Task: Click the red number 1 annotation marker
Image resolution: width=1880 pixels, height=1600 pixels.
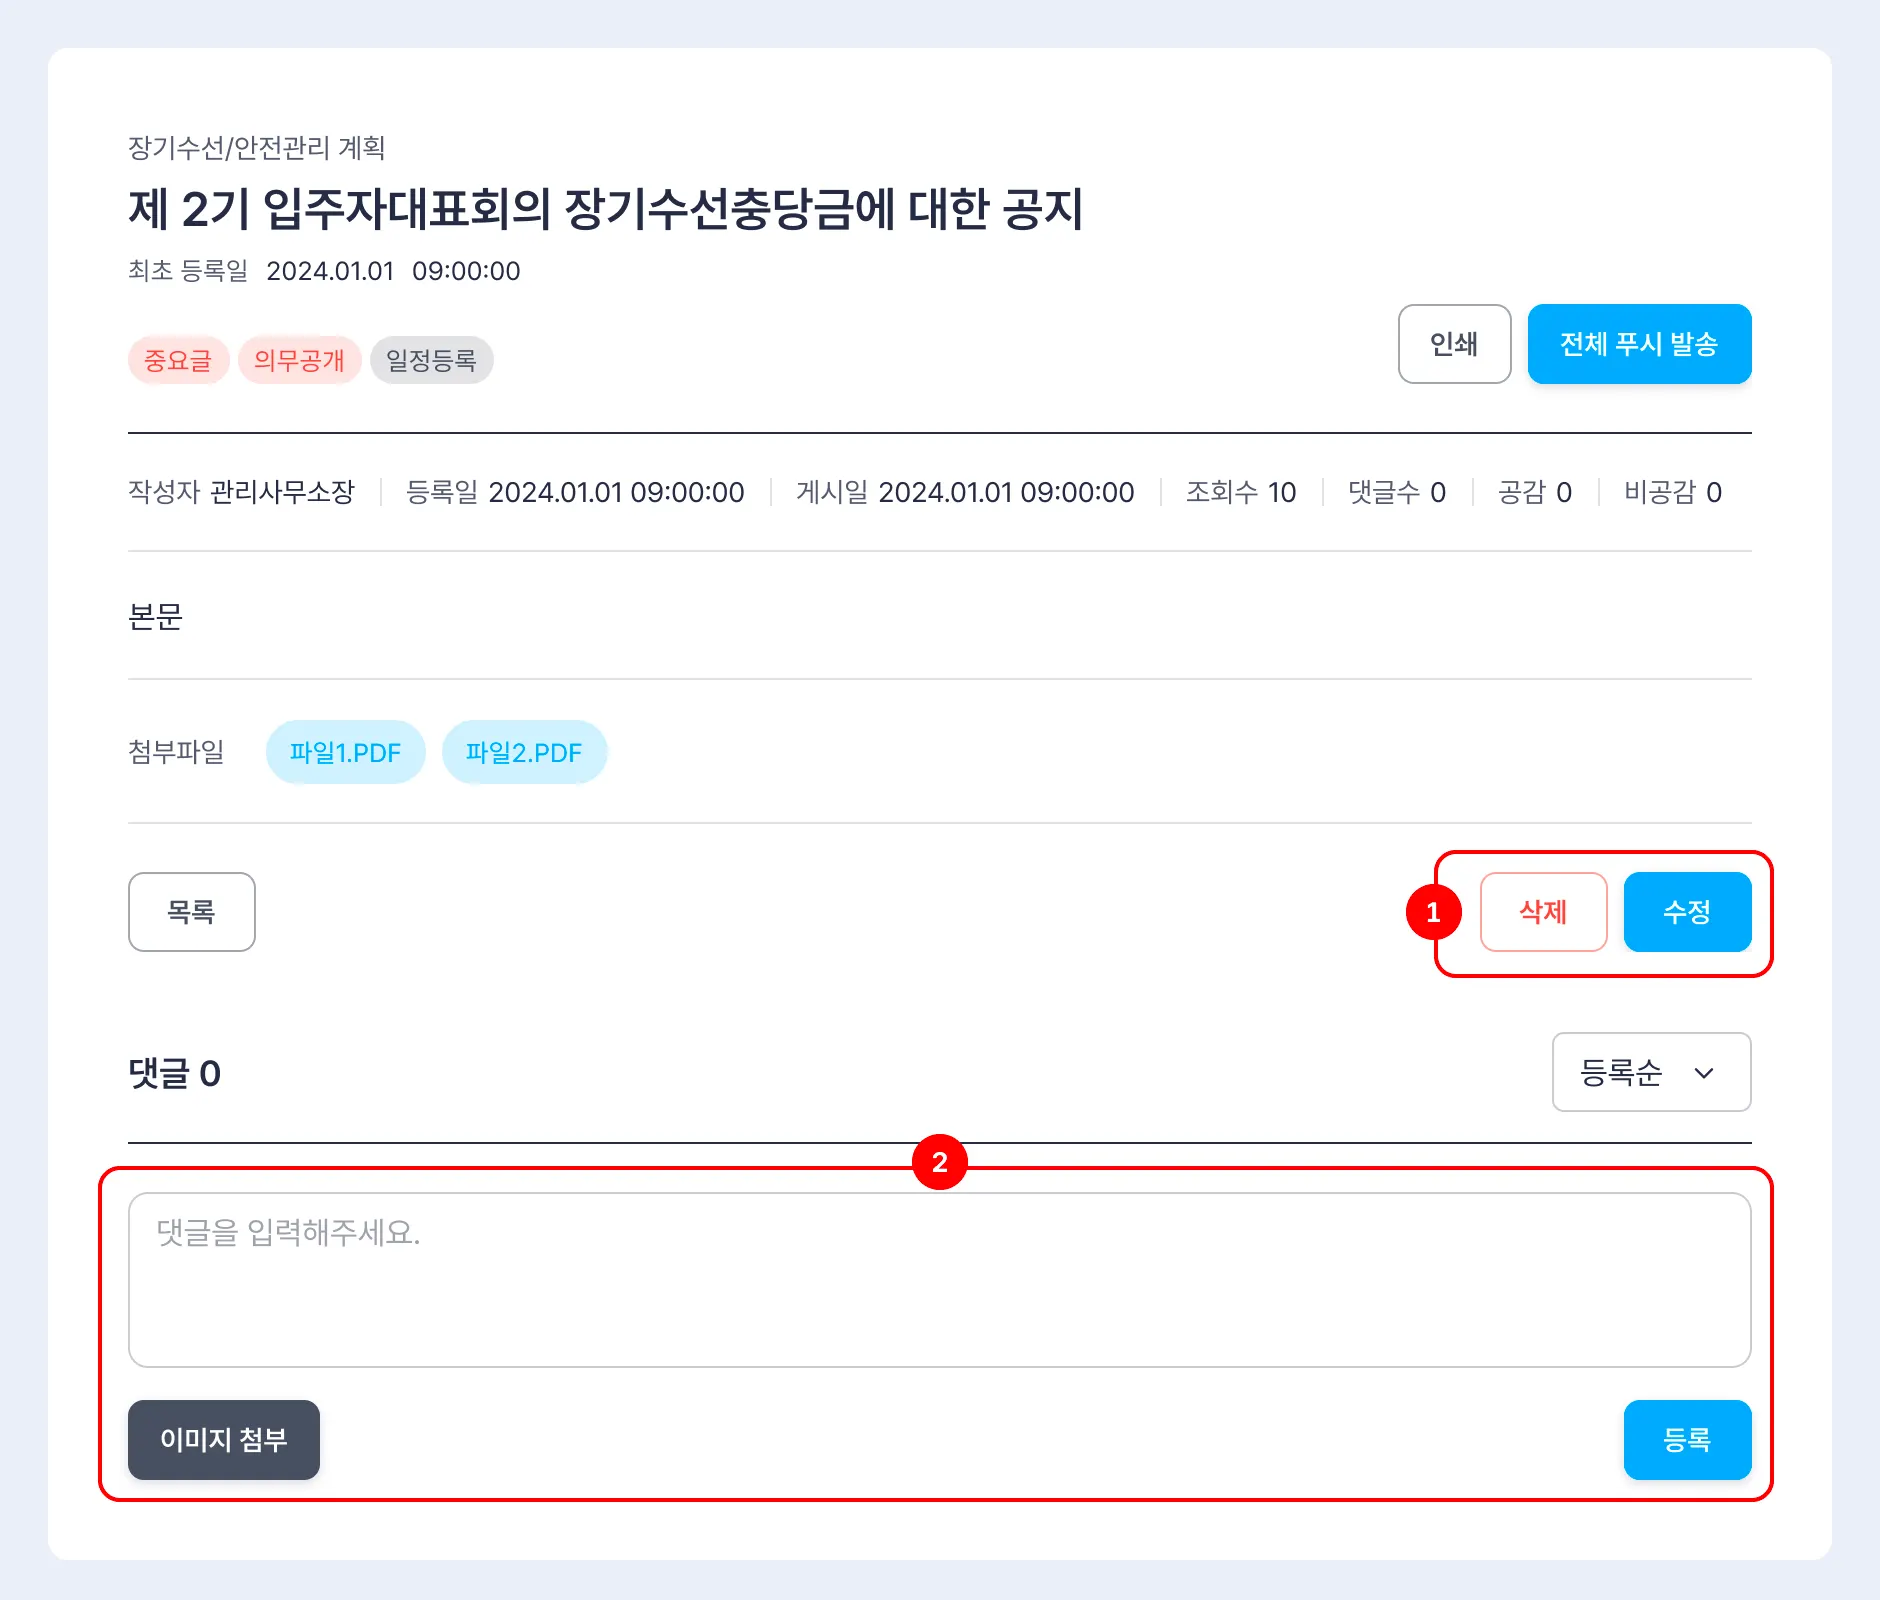Action: click(1433, 912)
